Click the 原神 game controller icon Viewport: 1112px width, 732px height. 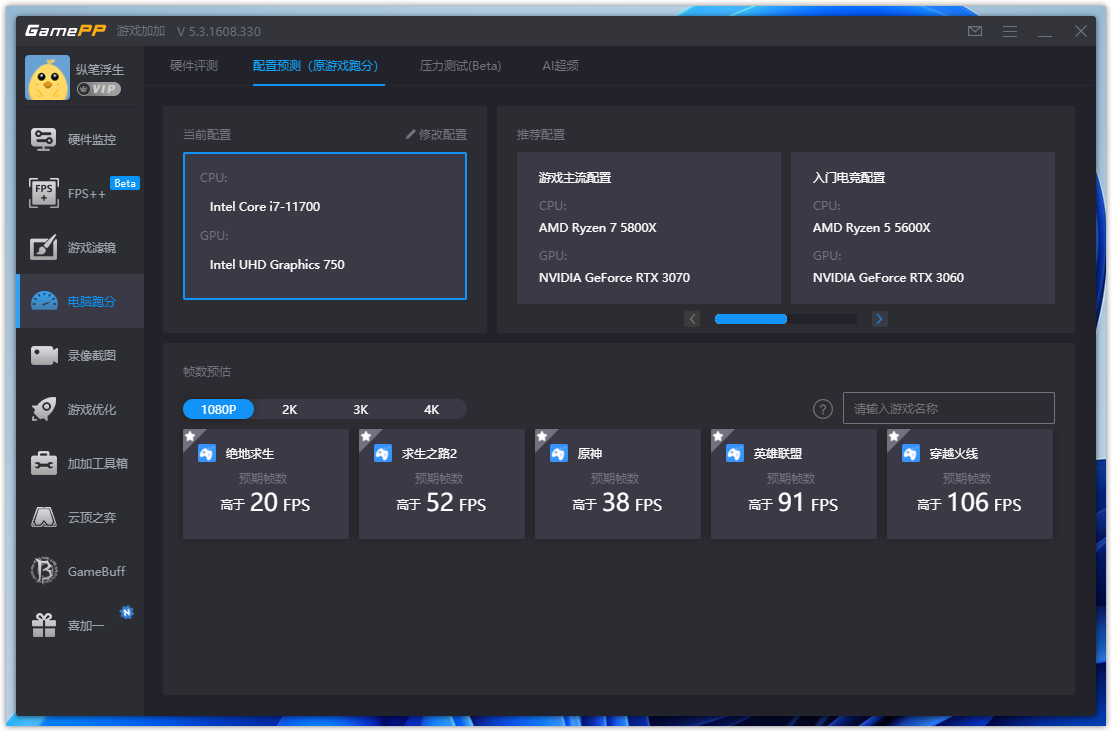pyautogui.click(x=558, y=453)
